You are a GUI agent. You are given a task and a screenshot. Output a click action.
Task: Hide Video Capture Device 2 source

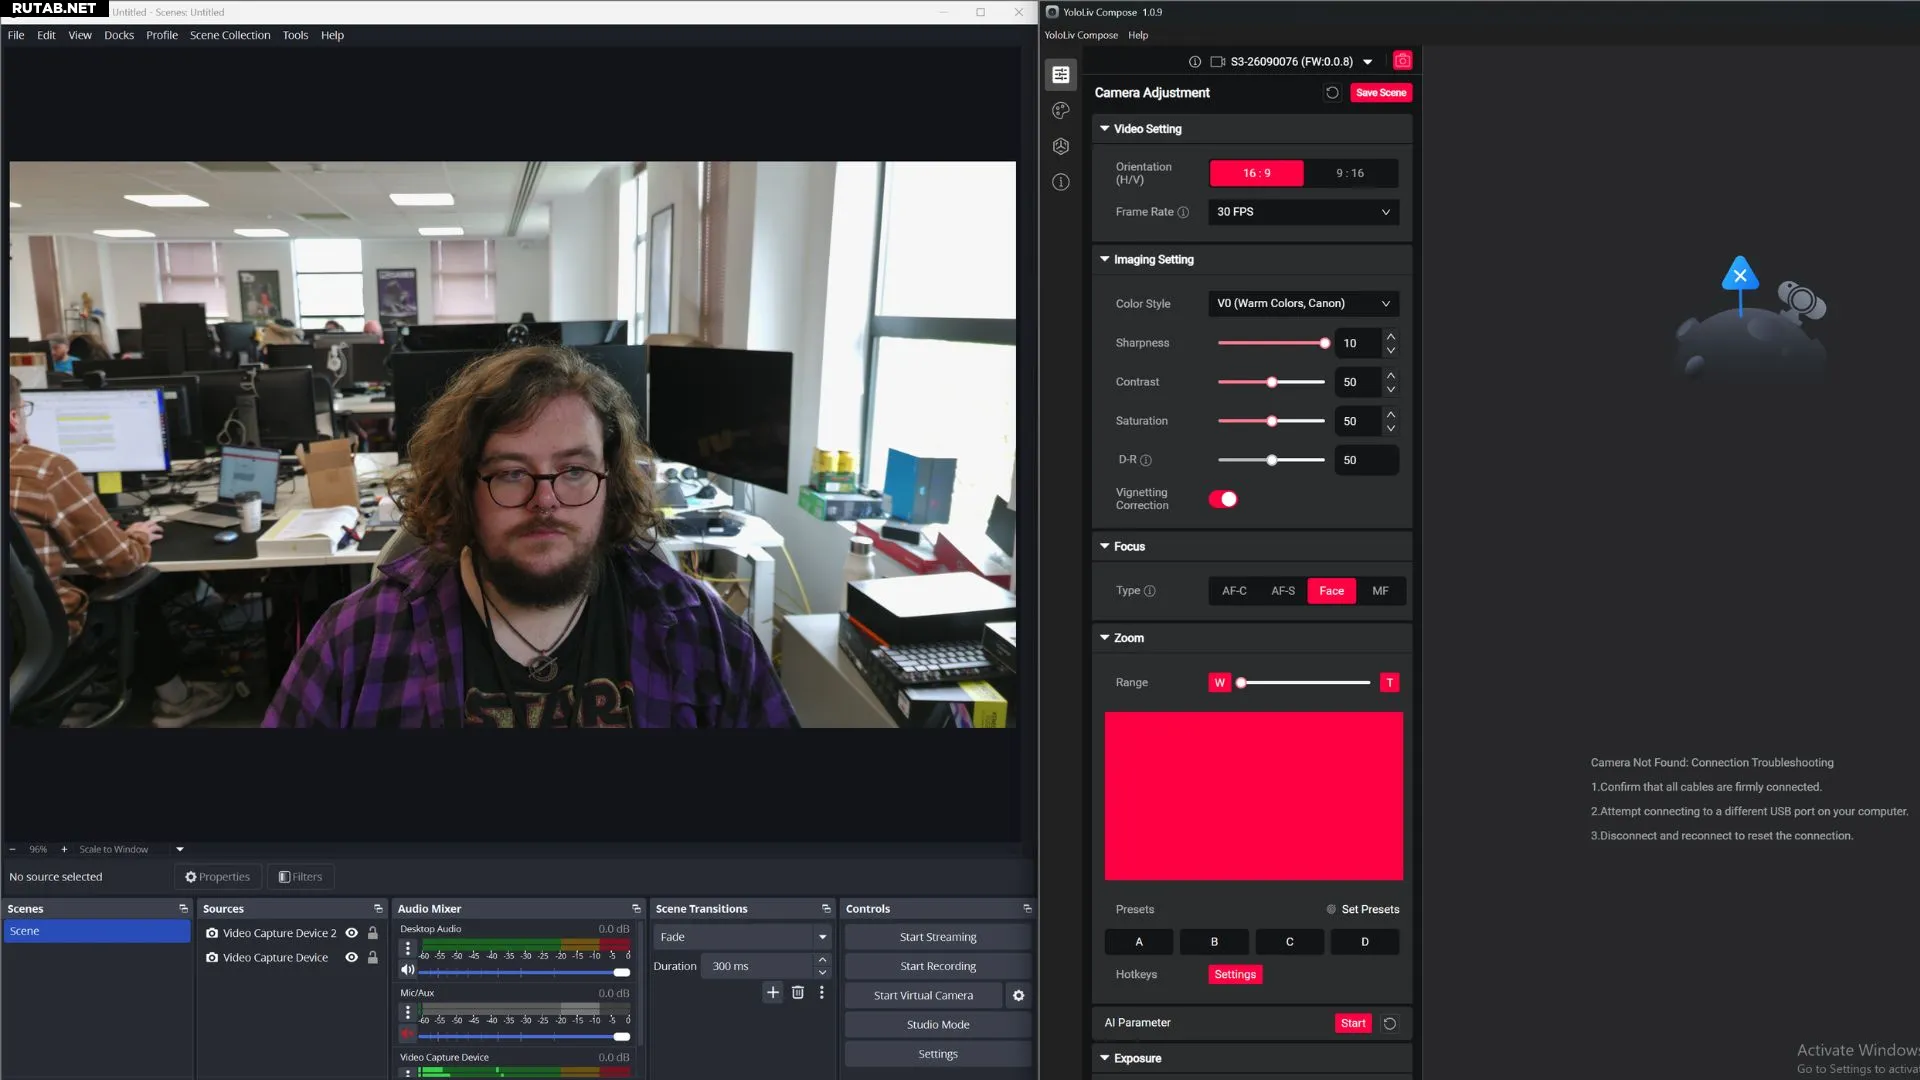coord(351,933)
